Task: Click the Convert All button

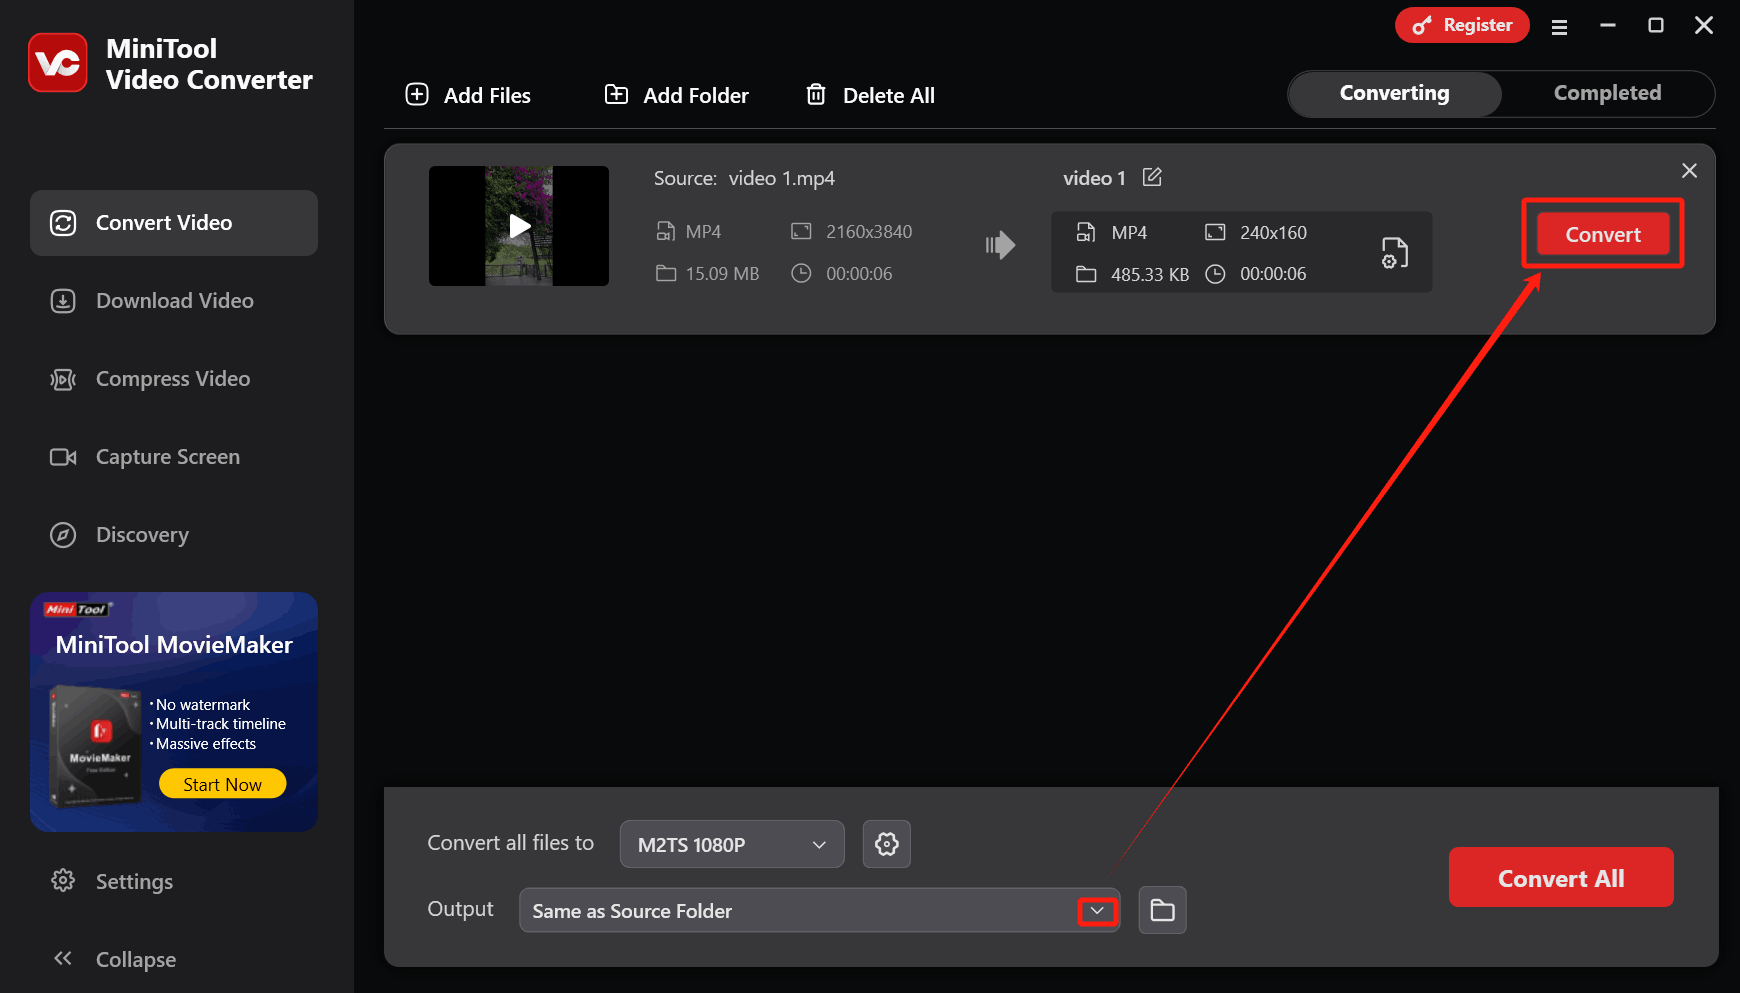Action: pyautogui.click(x=1561, y=877)
